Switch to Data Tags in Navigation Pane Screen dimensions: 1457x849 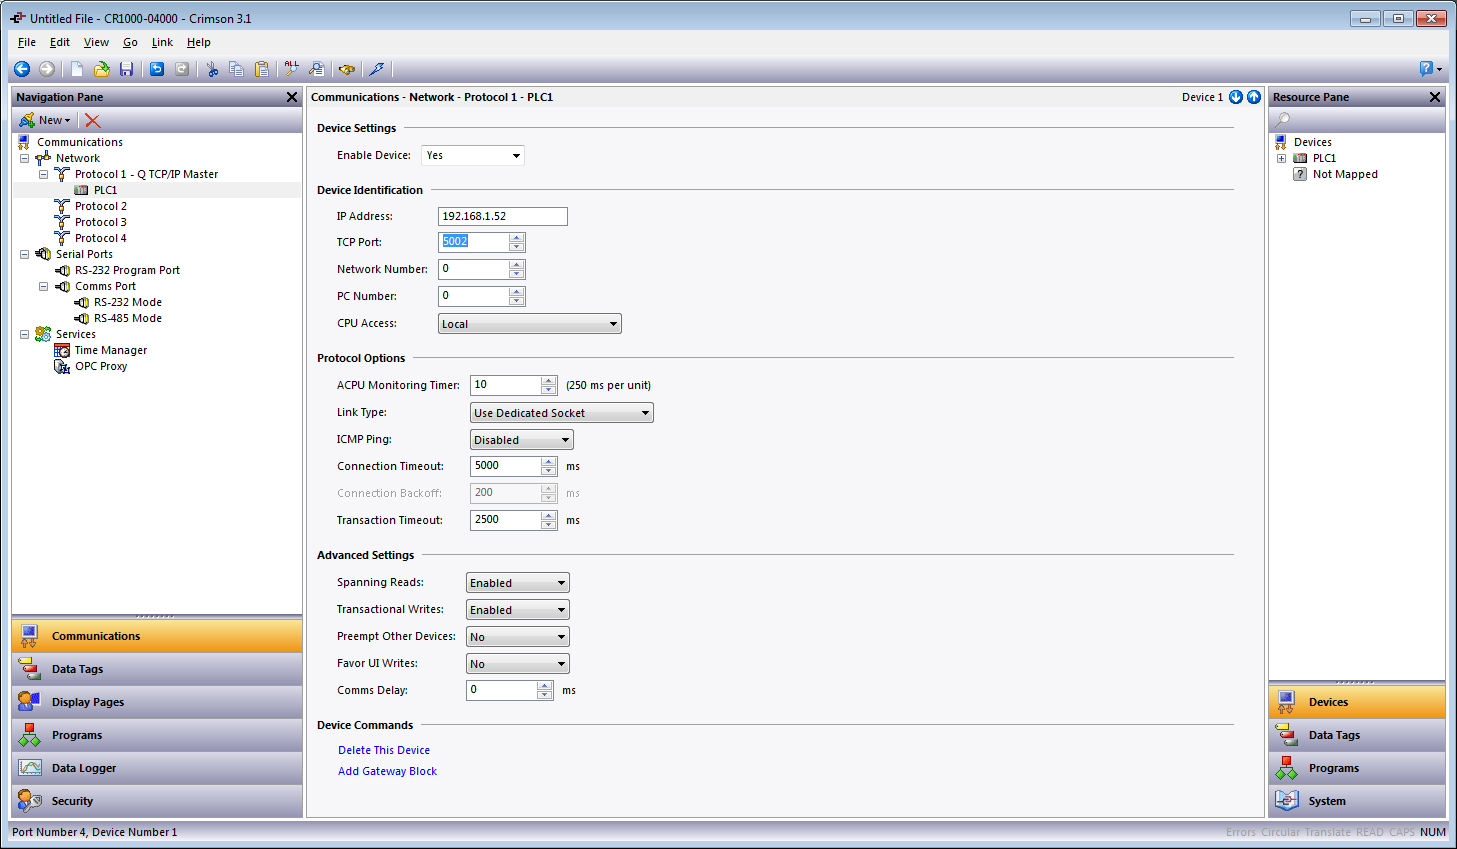tap(157, 669)
